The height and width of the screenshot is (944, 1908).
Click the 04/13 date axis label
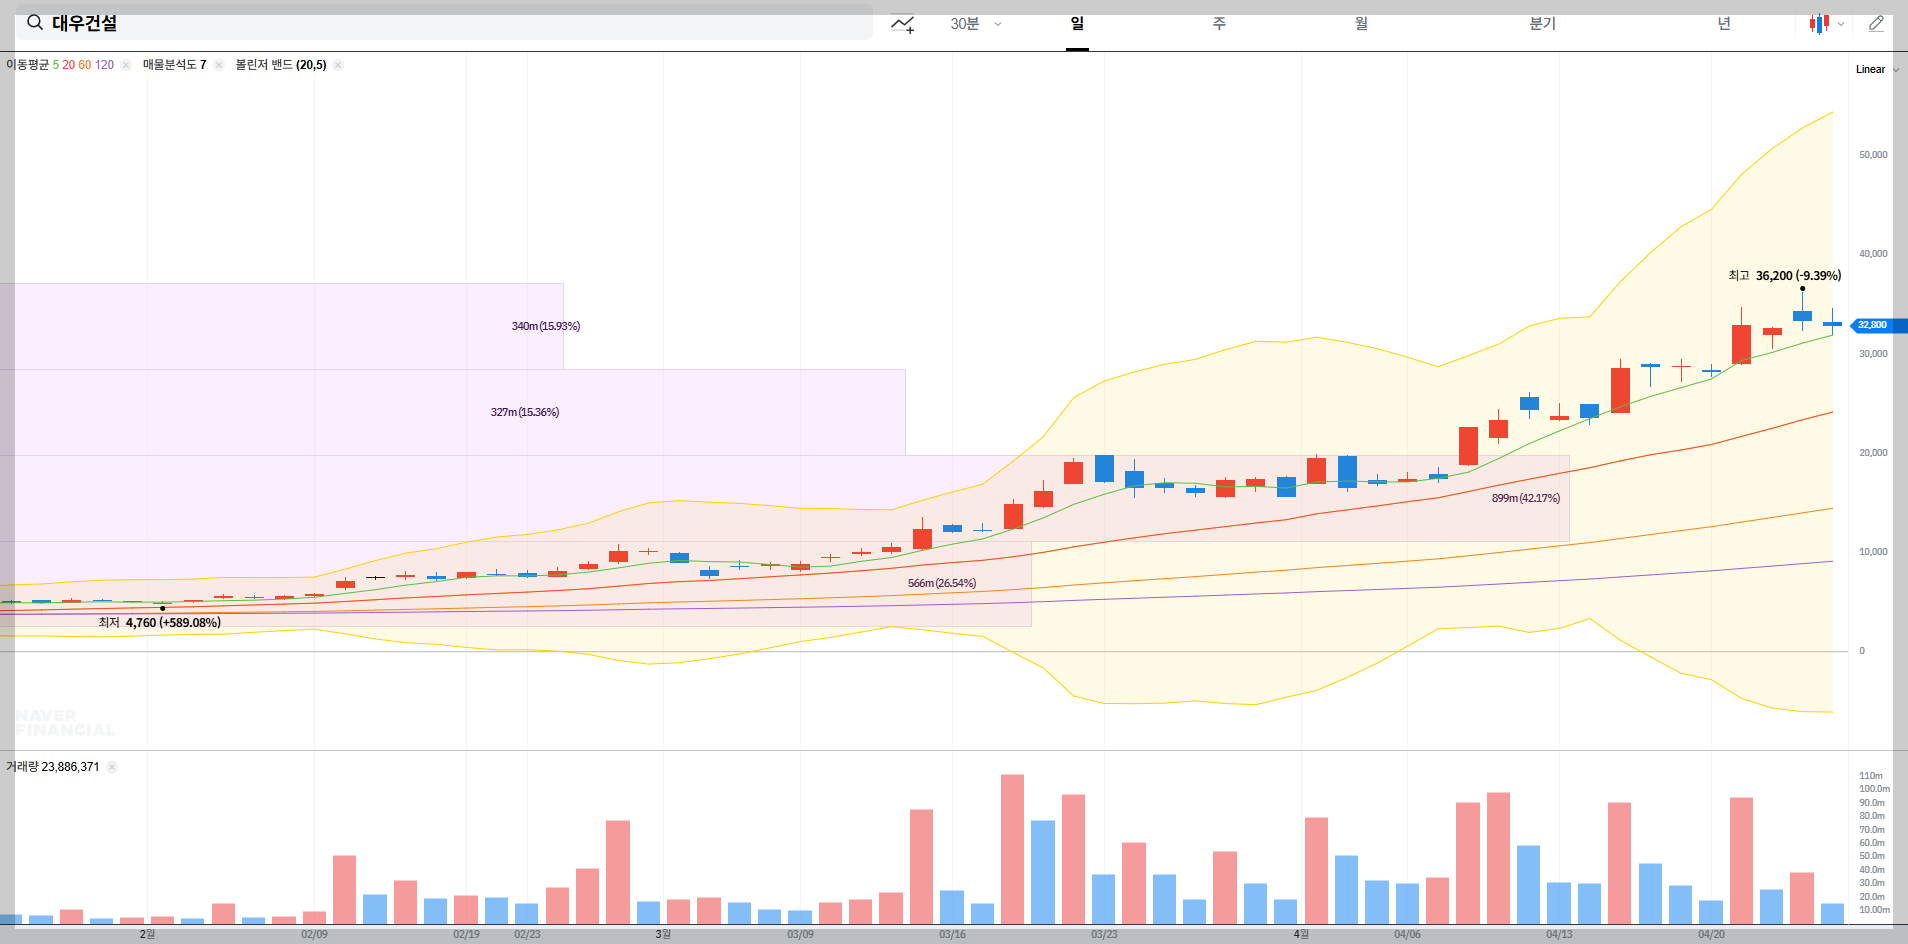[x=1559, y=934]
